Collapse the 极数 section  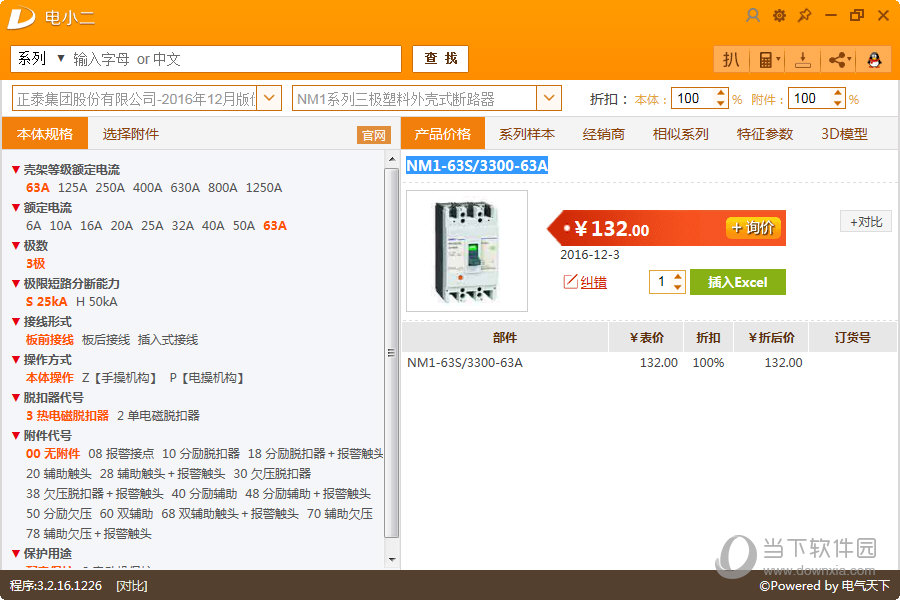click(x=16, y=245)
